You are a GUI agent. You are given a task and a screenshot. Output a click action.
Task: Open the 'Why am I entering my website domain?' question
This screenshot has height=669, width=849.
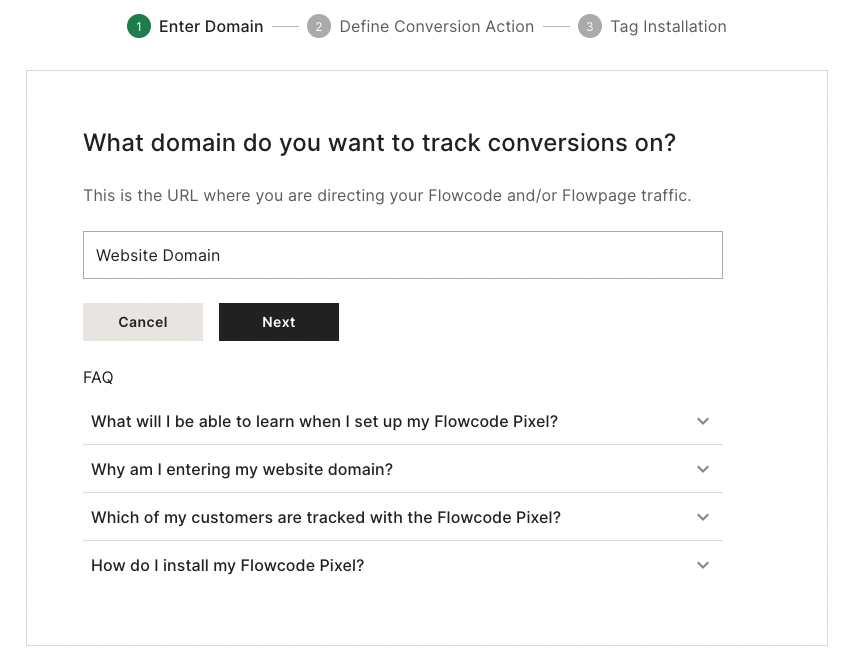(x=242, y=469)
